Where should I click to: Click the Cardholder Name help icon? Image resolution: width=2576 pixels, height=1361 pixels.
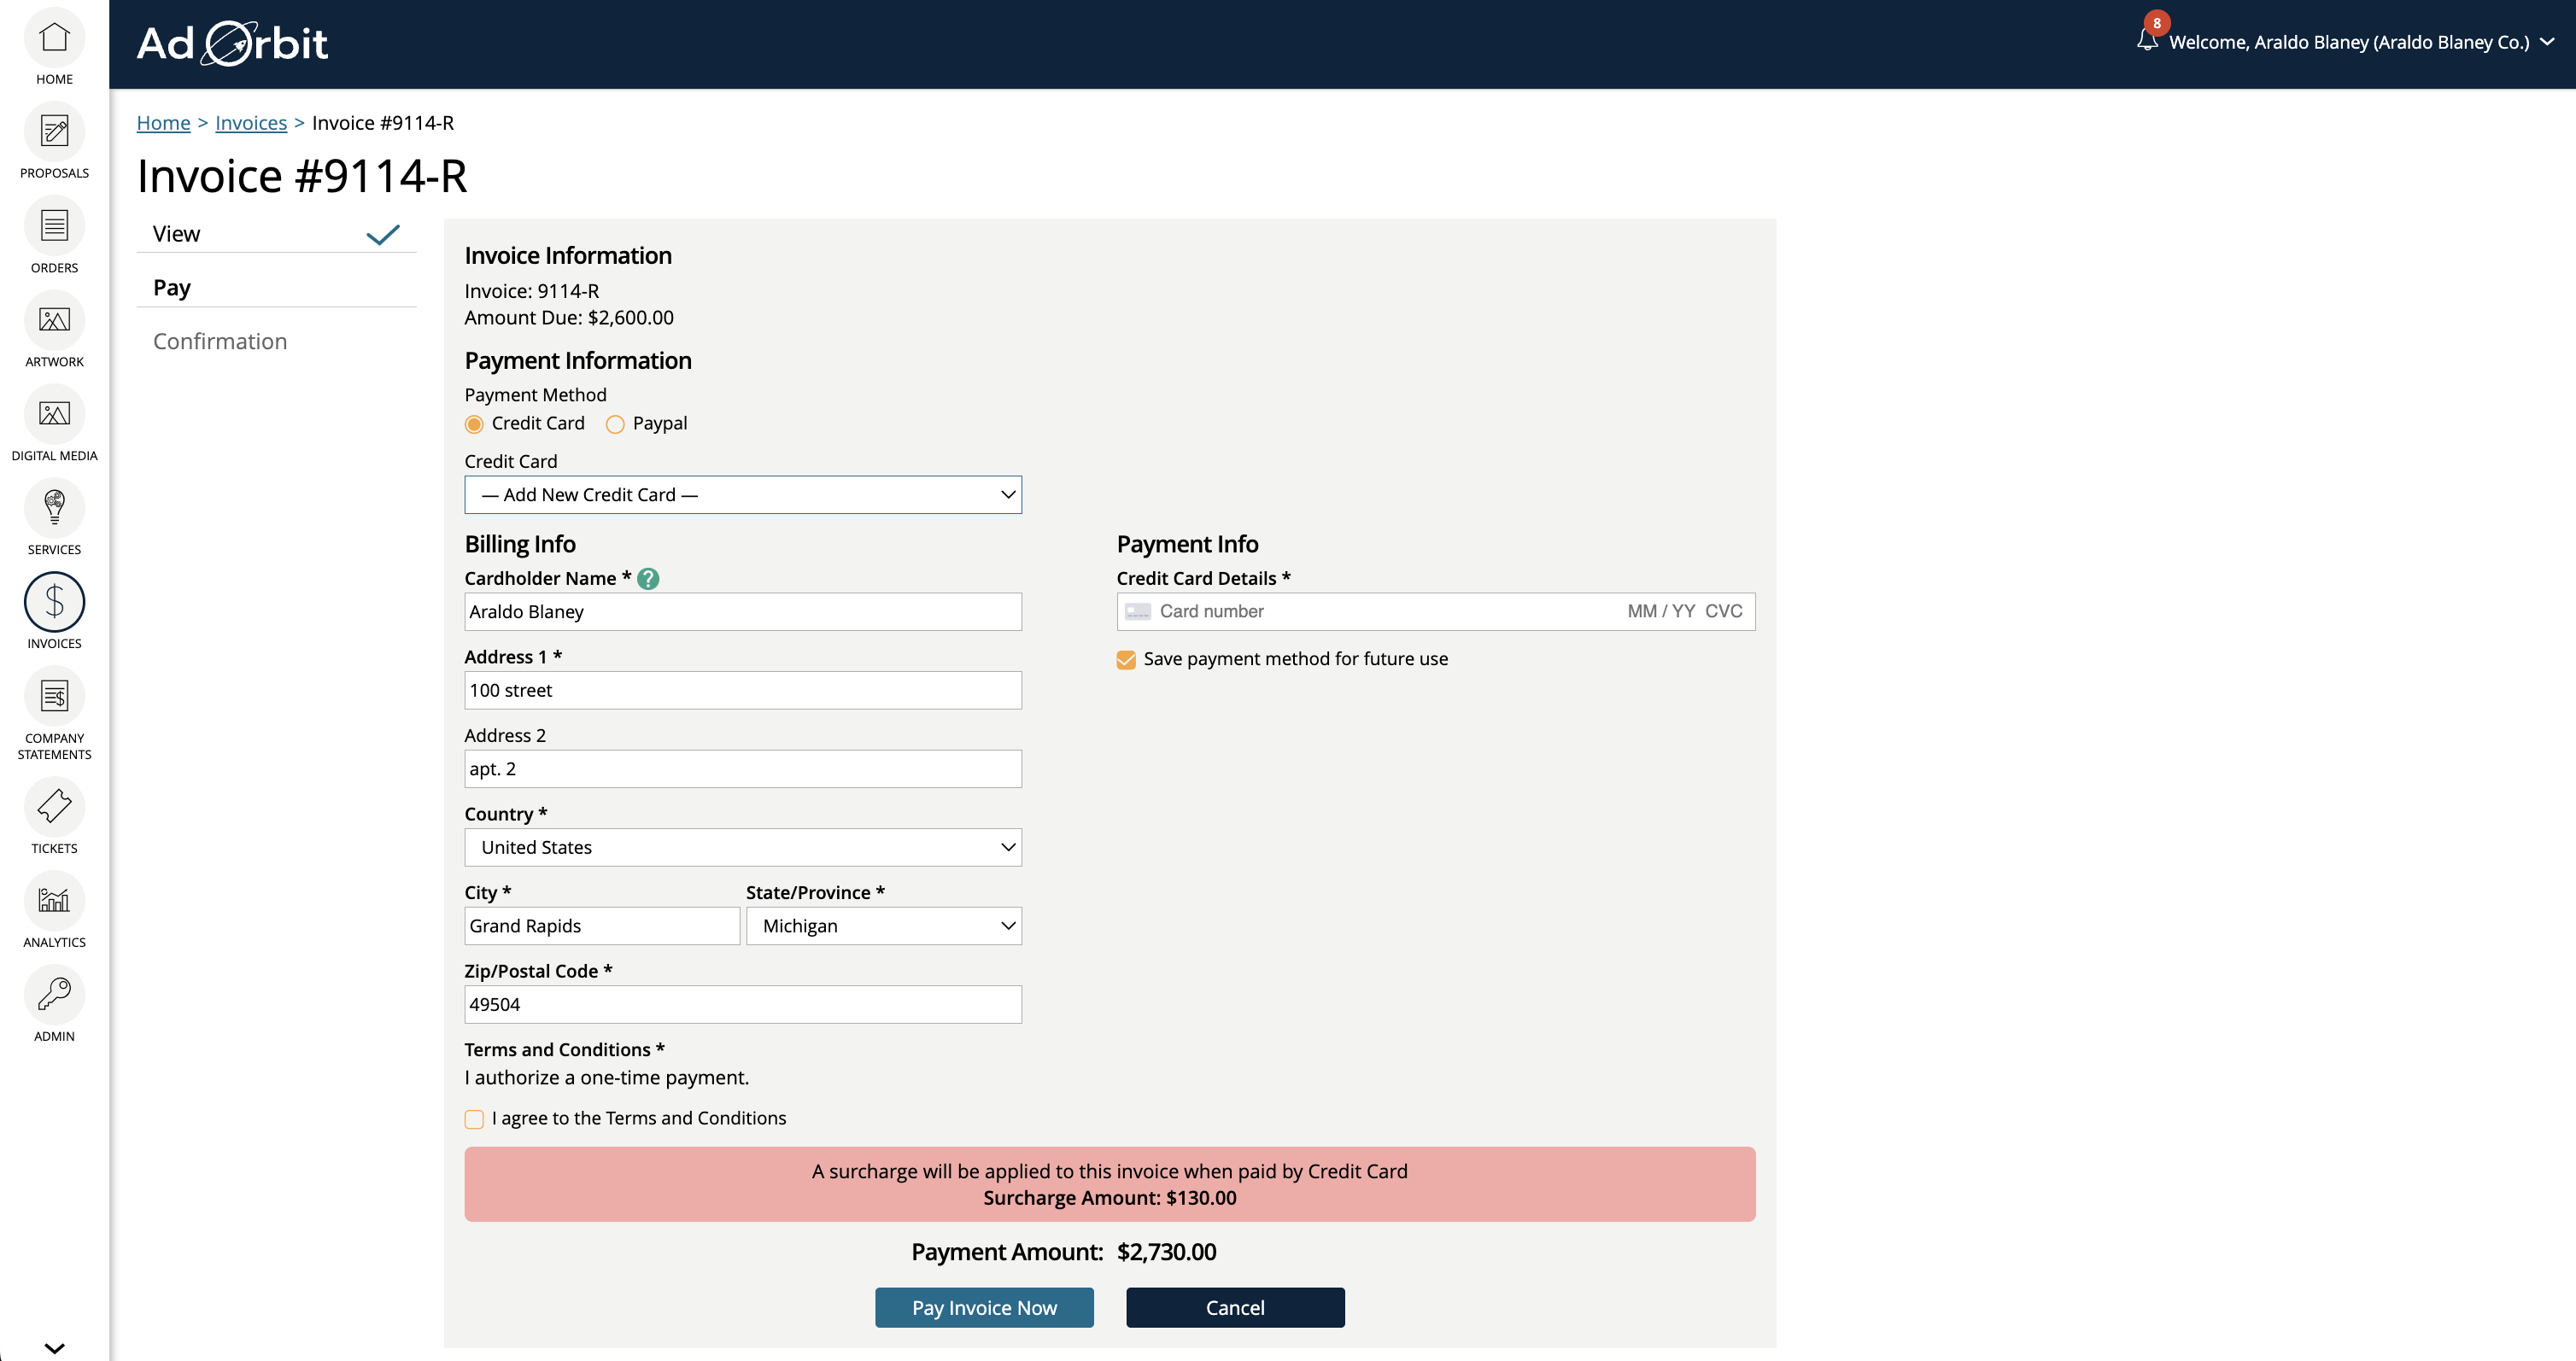[648, 579]
